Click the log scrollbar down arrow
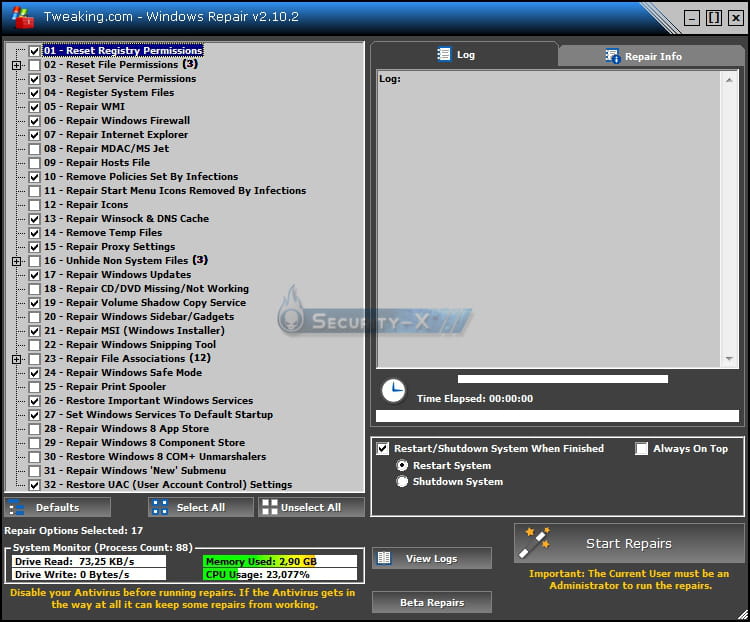 729,358
